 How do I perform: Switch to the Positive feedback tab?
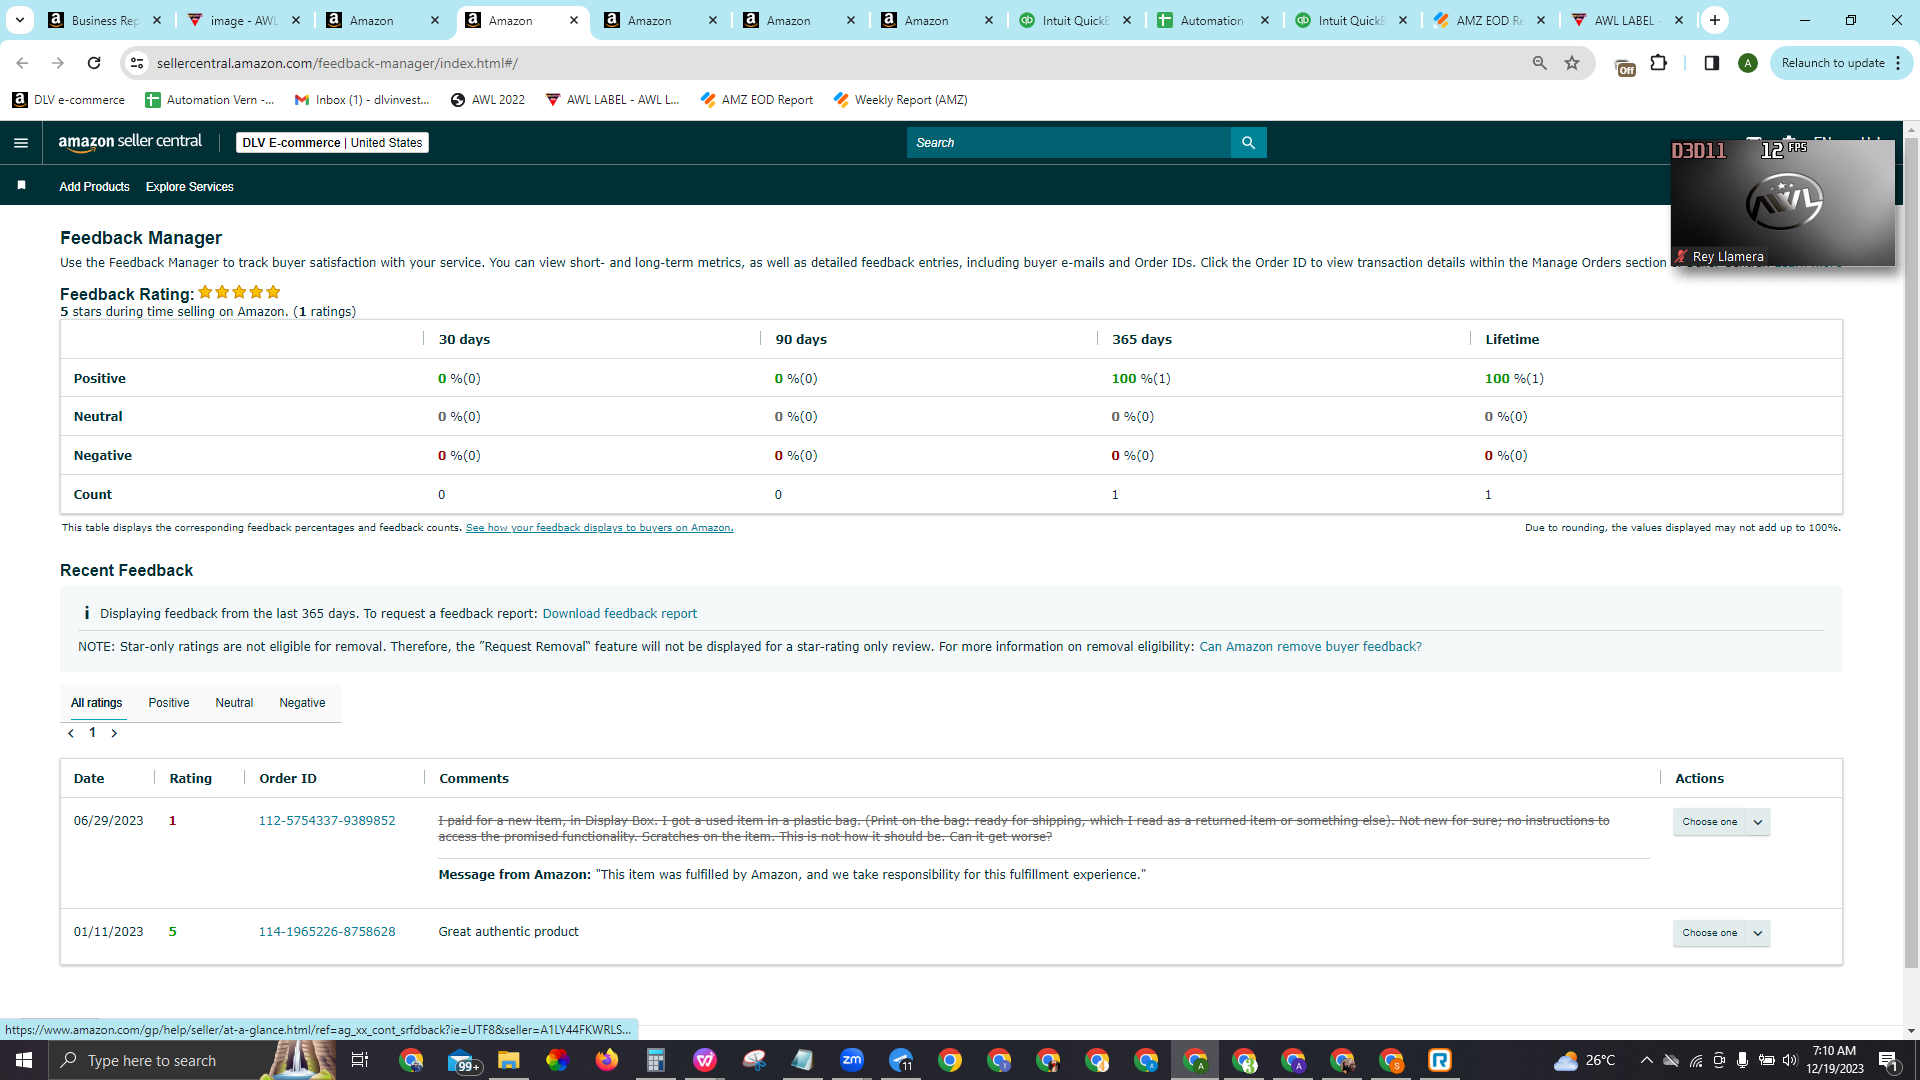pyautogui.click(x=169, y=703)
